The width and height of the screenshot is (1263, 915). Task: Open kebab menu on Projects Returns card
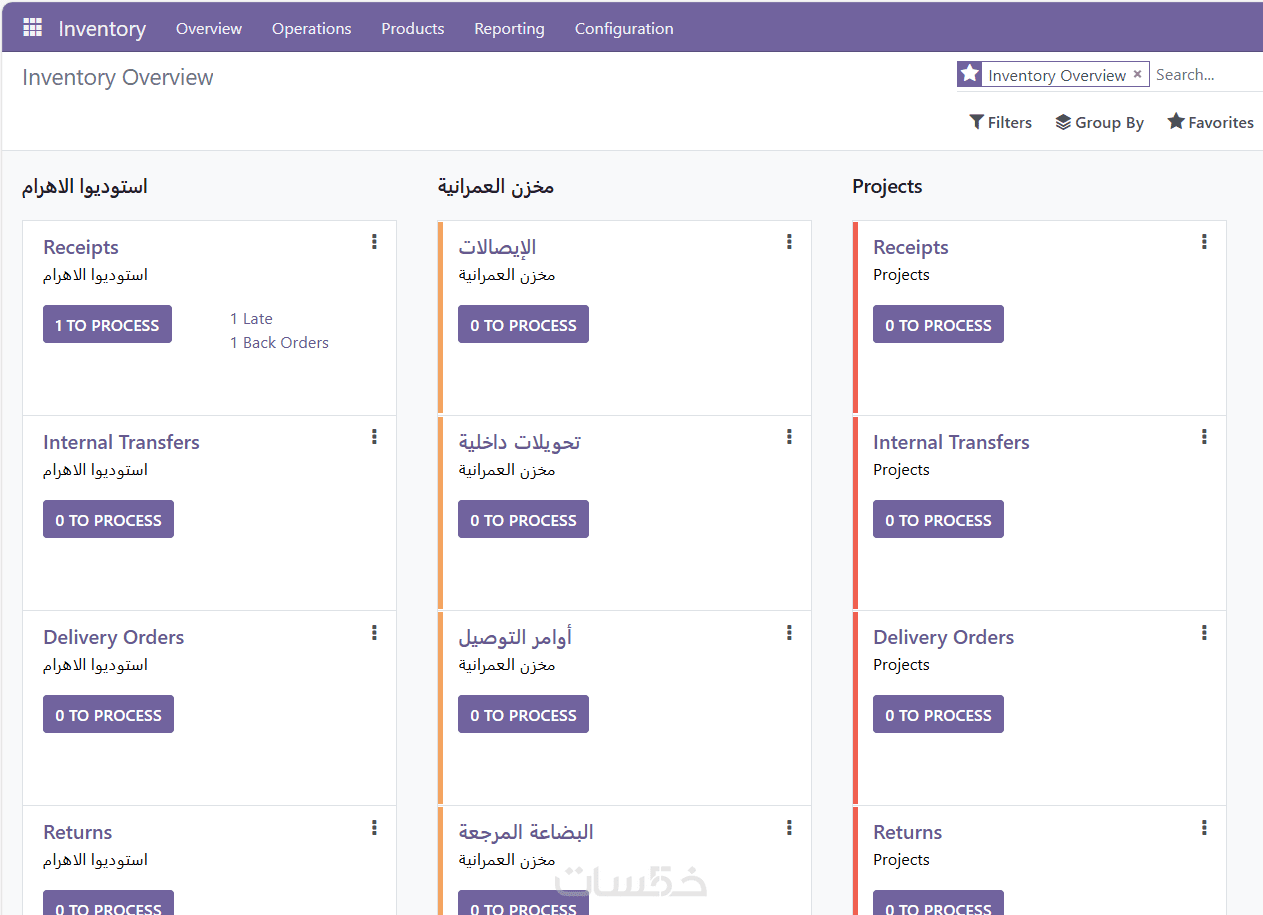click(x=1204, y=827)
